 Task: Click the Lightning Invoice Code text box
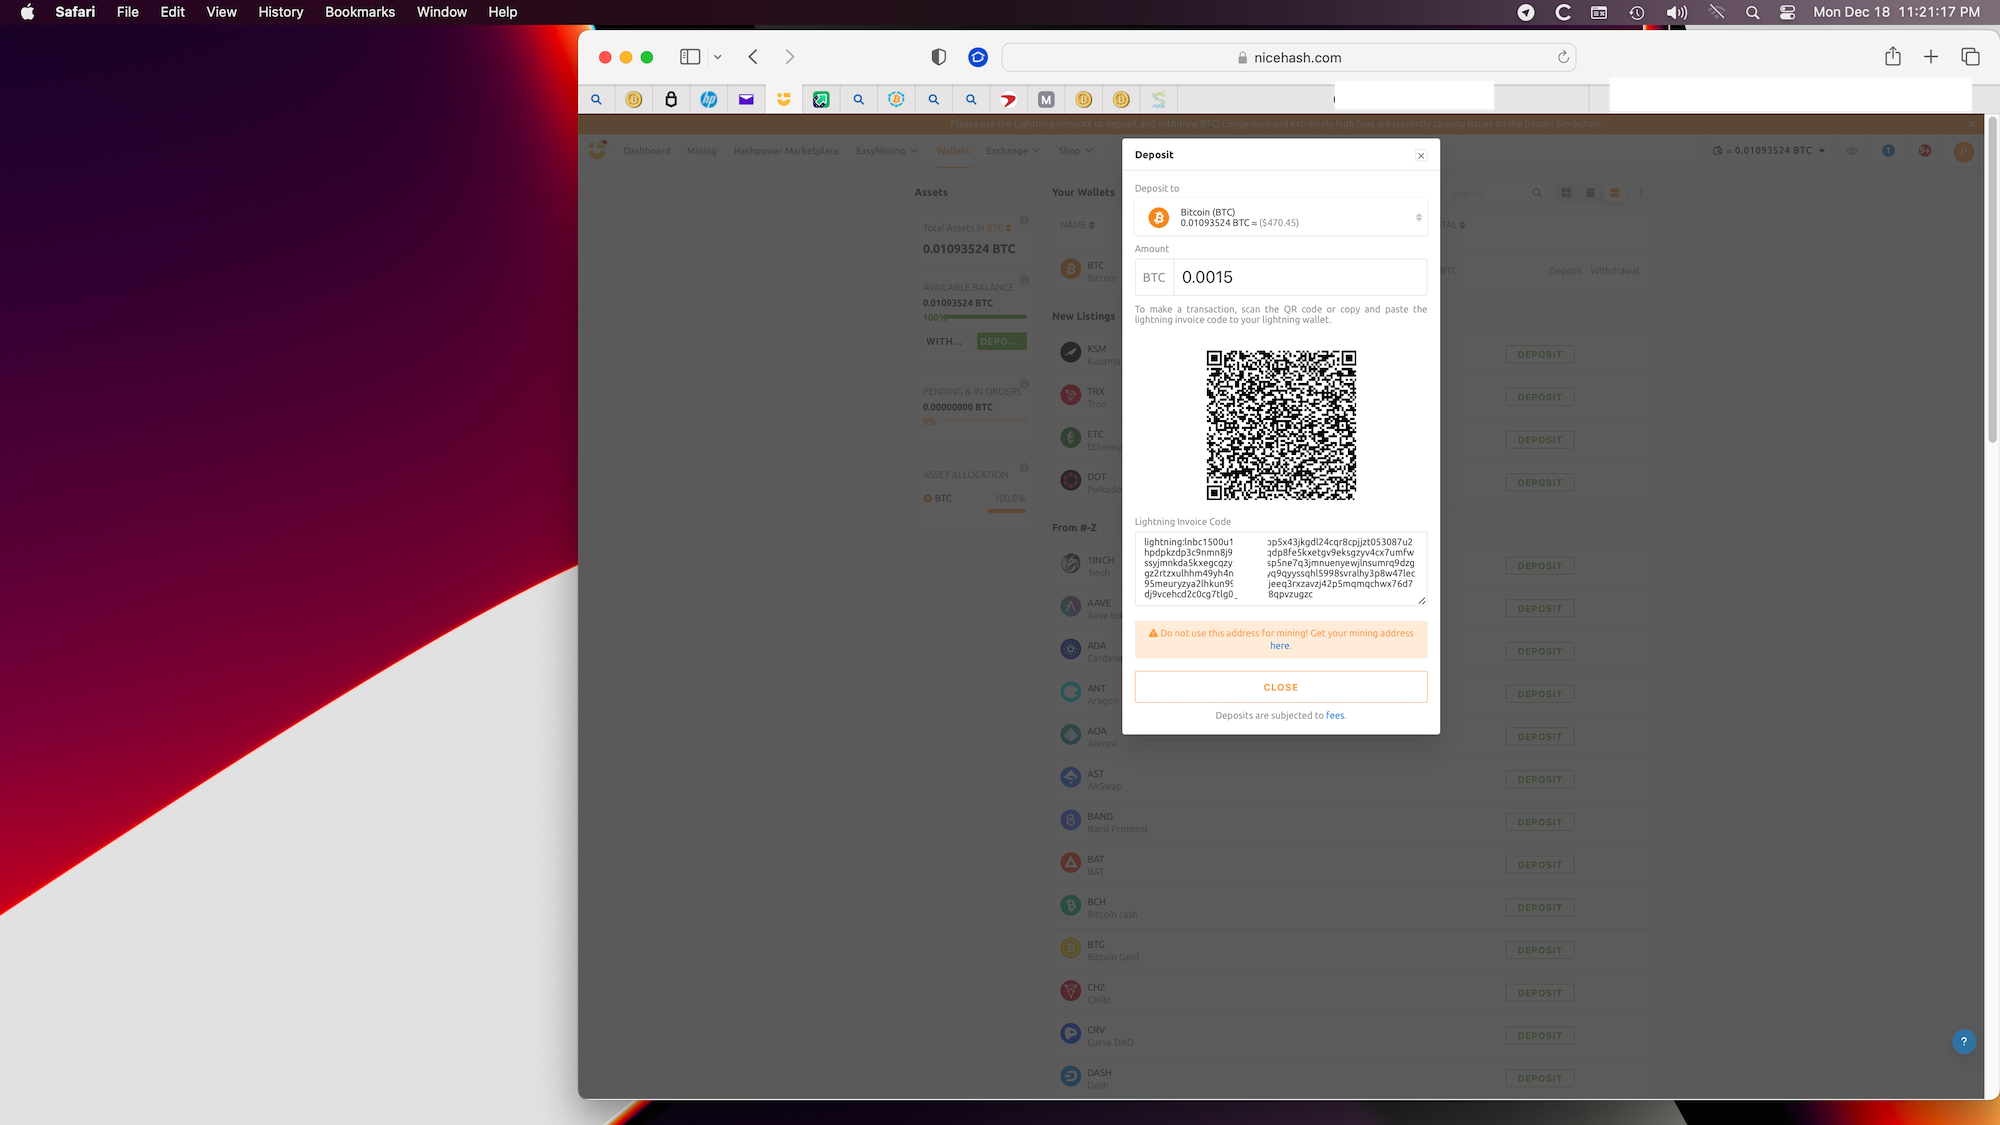coord(1280,568)
